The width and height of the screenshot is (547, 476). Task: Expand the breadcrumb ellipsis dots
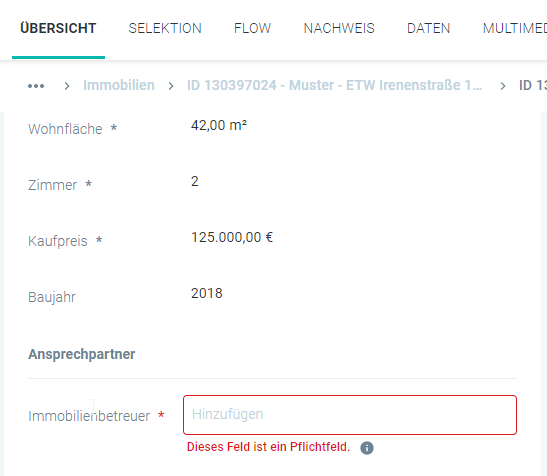(x=36, y=86)
